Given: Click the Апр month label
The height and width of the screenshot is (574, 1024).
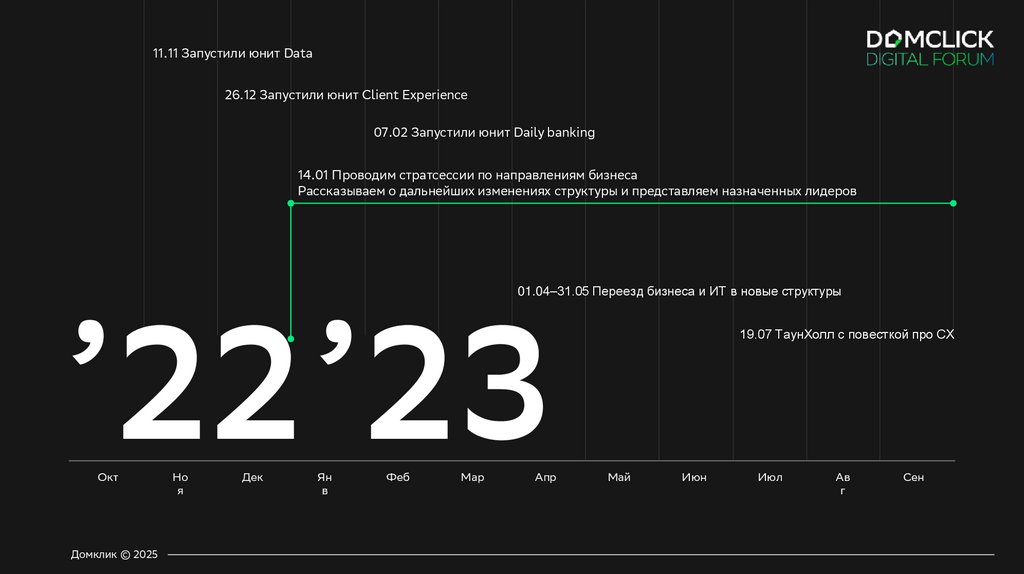Looking at the screenshot, I should point(545,477).
